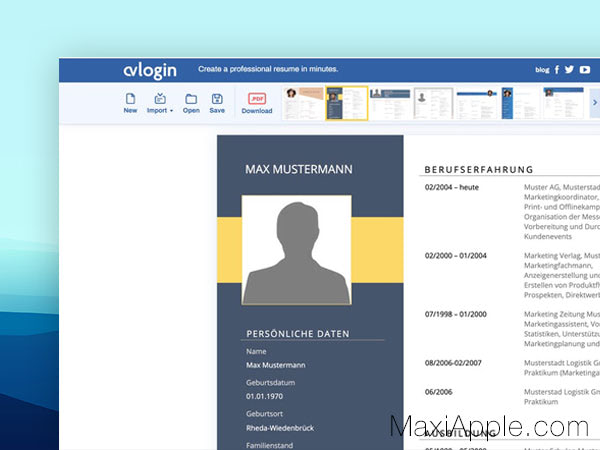600x450 pixels.
Task: Save the resume
Action: pos(217,103)
